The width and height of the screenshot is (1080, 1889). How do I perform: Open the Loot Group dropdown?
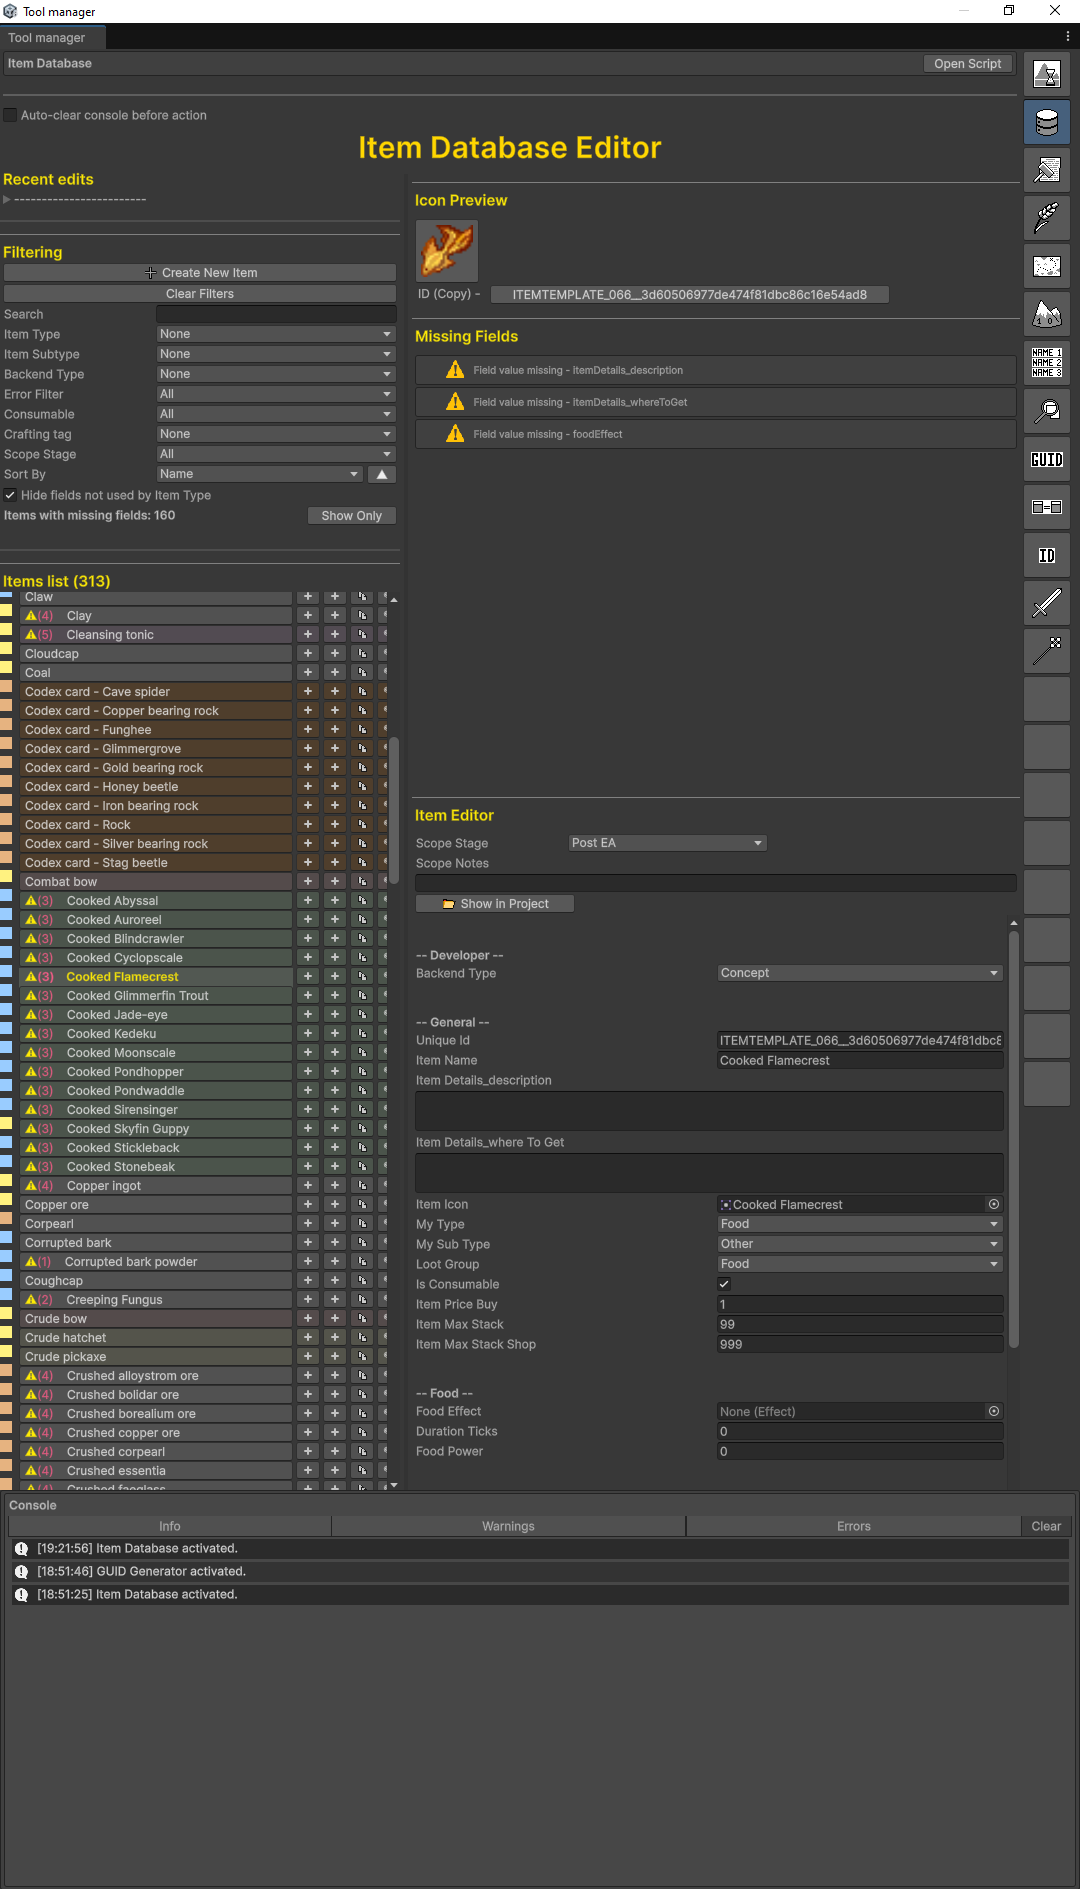[860, 1264]
